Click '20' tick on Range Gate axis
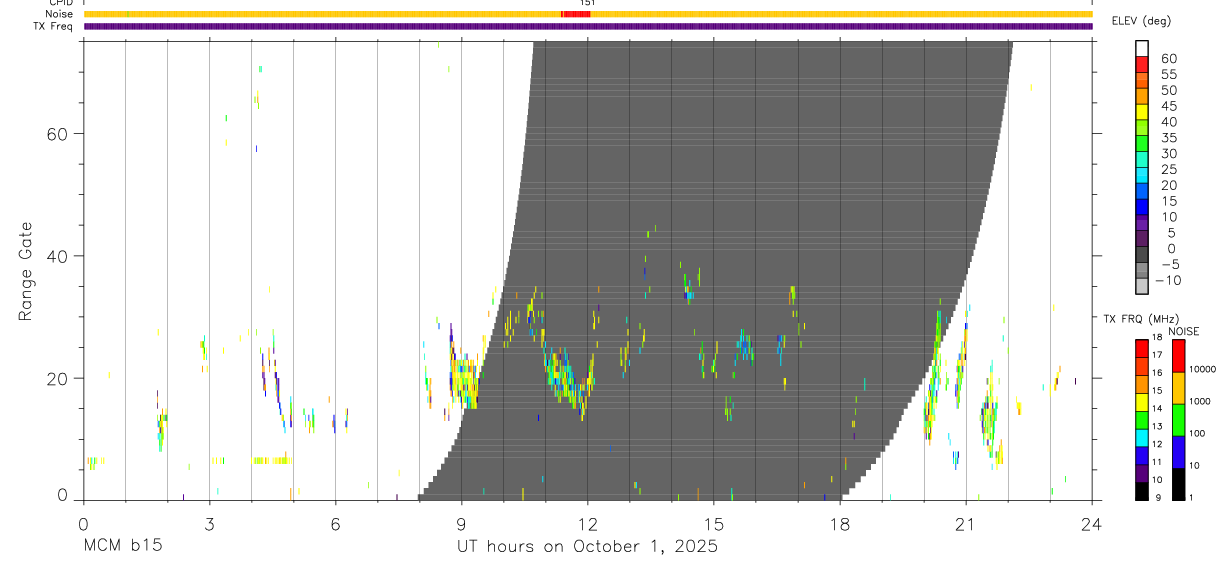1228x567 pixels. click(x=58, y=378)
